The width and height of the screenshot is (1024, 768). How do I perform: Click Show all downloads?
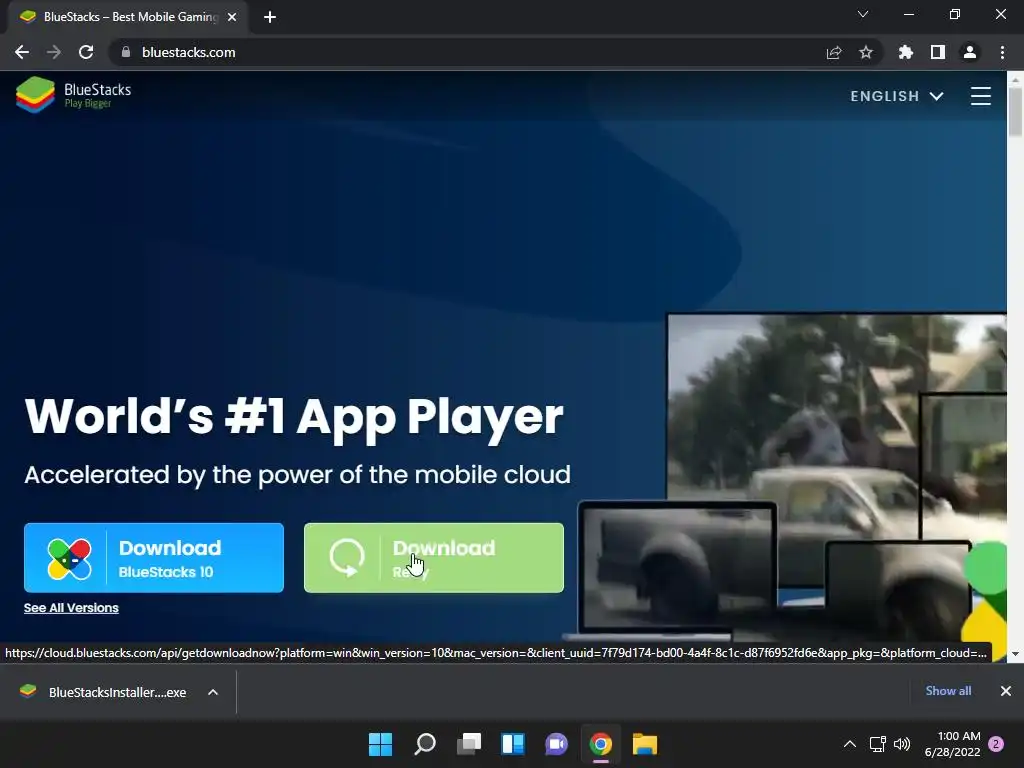point(948,691)
